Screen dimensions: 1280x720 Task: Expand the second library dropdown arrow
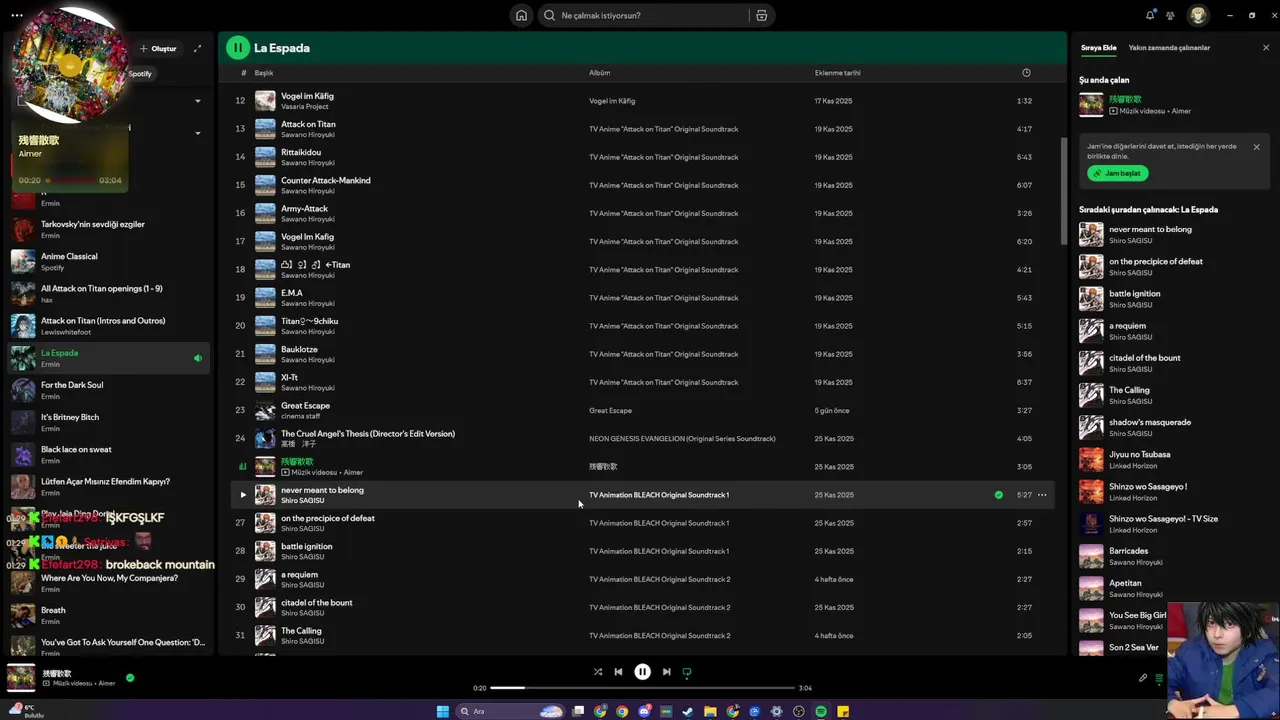(197, 133)
